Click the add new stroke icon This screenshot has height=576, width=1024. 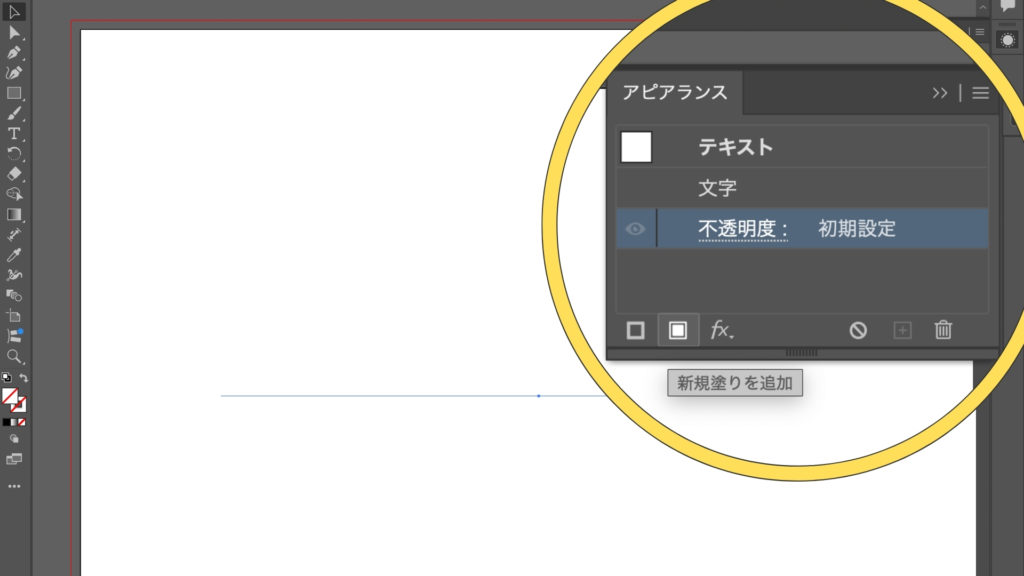(x=636, y=330)
